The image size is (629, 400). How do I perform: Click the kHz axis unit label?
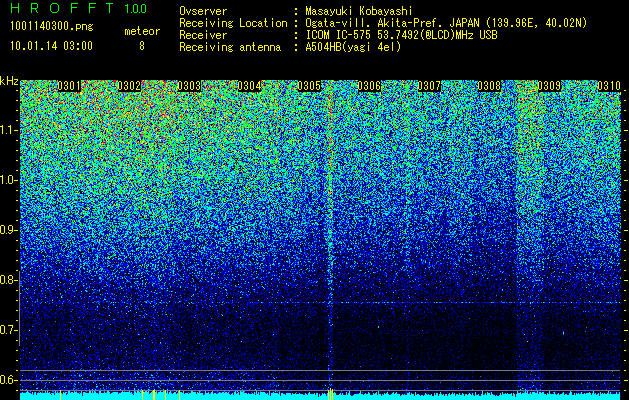tap(9, 81)
